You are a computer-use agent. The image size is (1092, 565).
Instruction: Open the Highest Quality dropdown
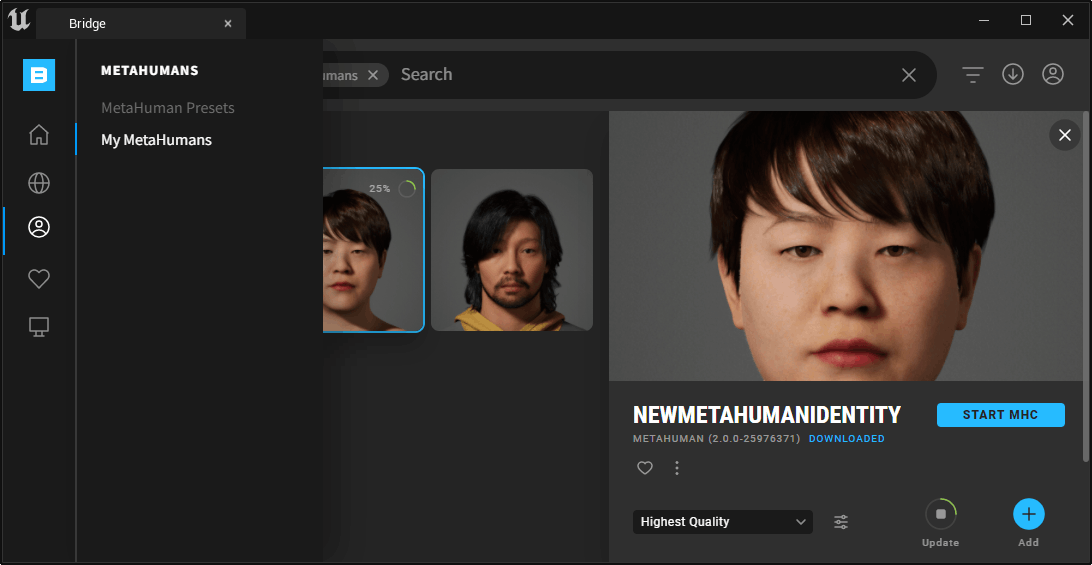coord(723,522)
